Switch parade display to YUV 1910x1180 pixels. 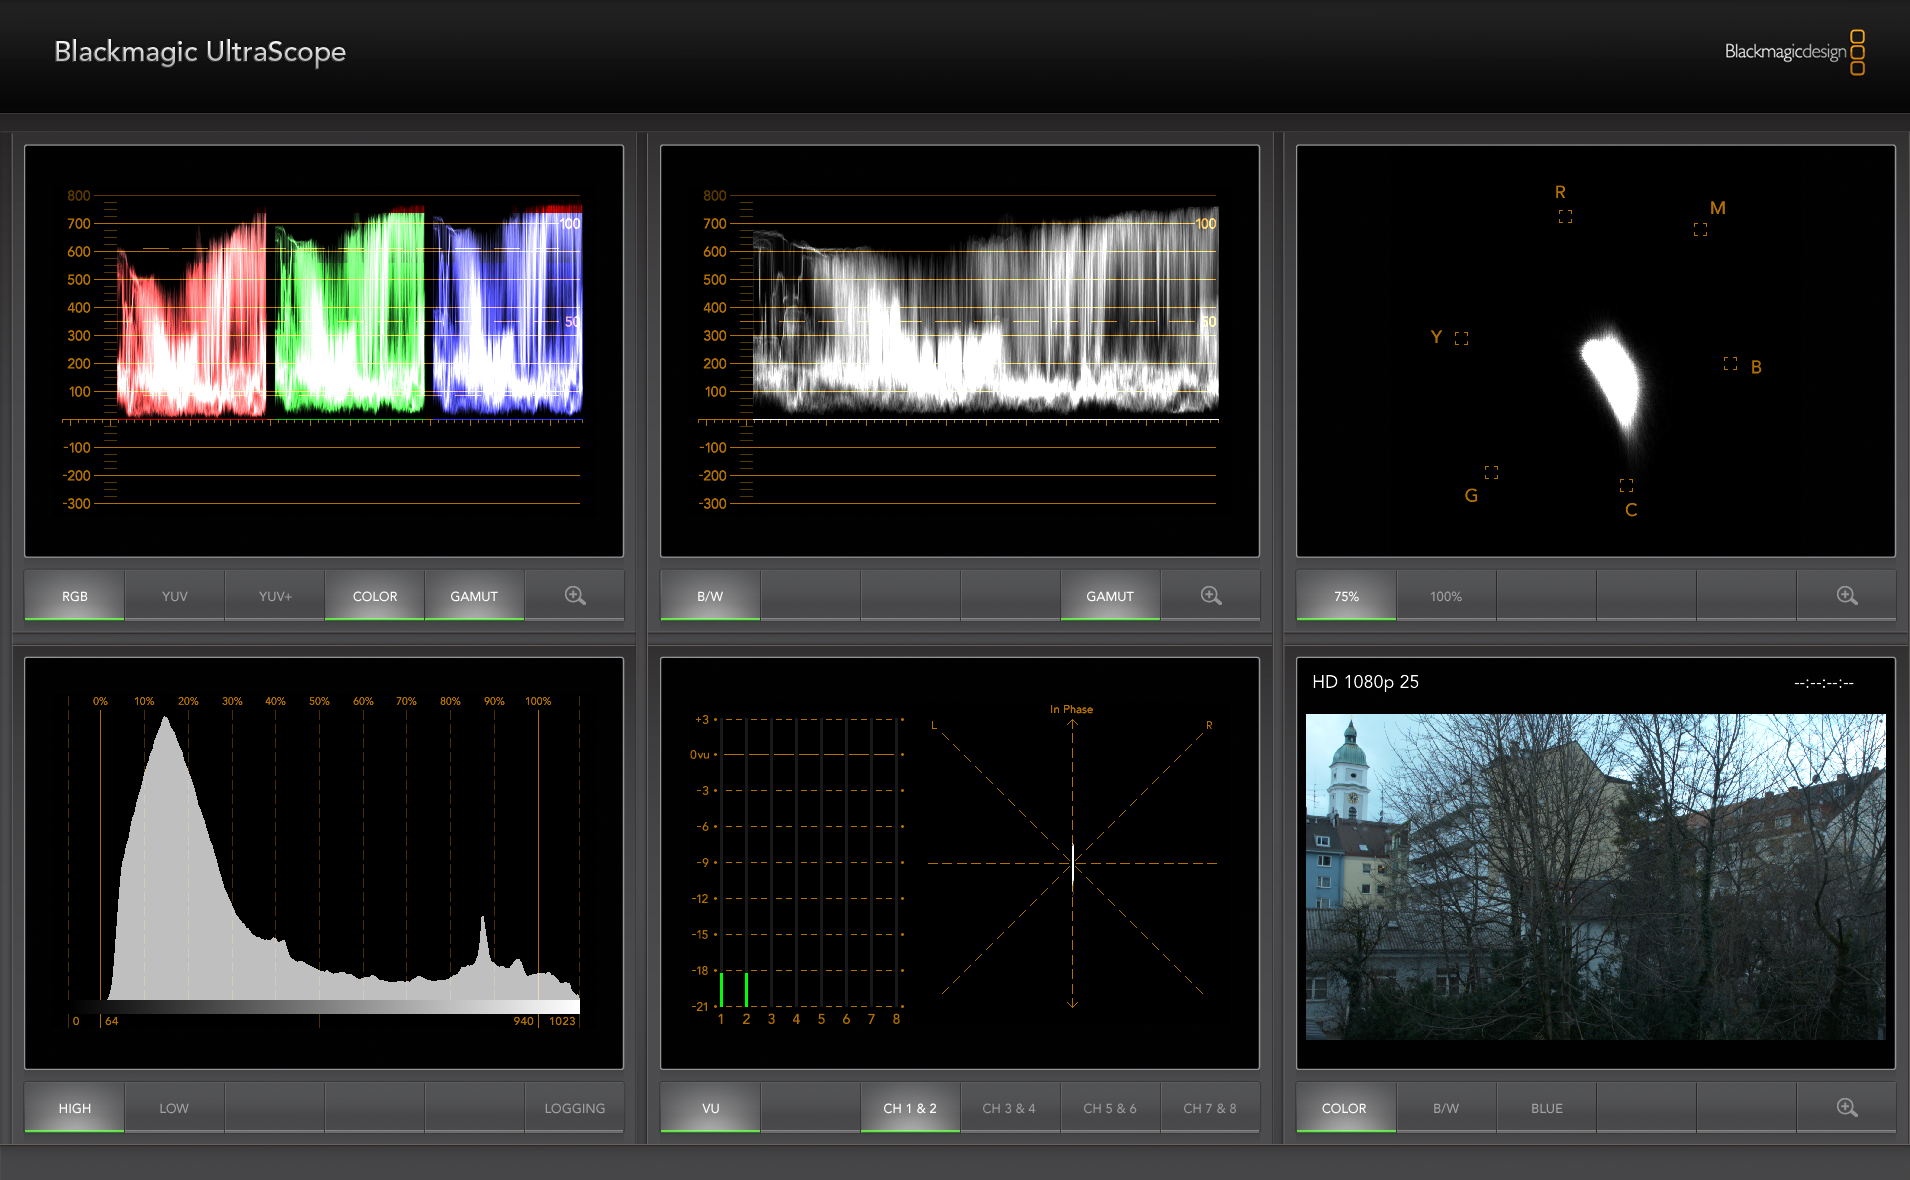coord(175,596)
